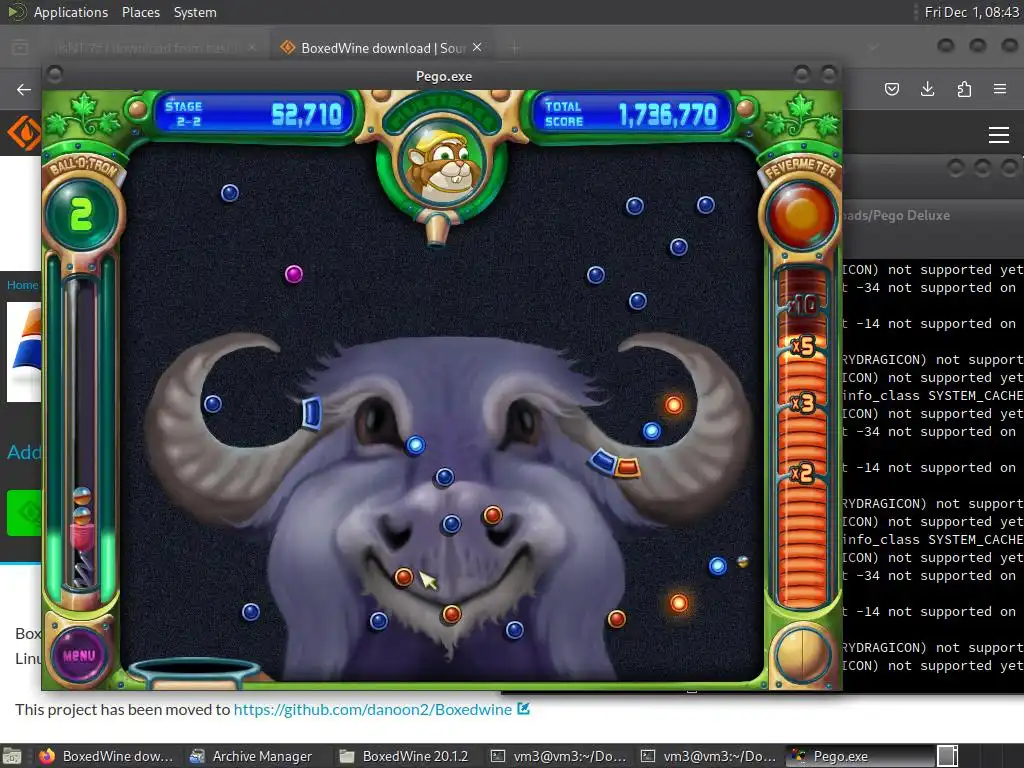Click the lit blue peg near yak's left eye
This screenshot has height=768, width=1024.
click(x=415, y=445)
